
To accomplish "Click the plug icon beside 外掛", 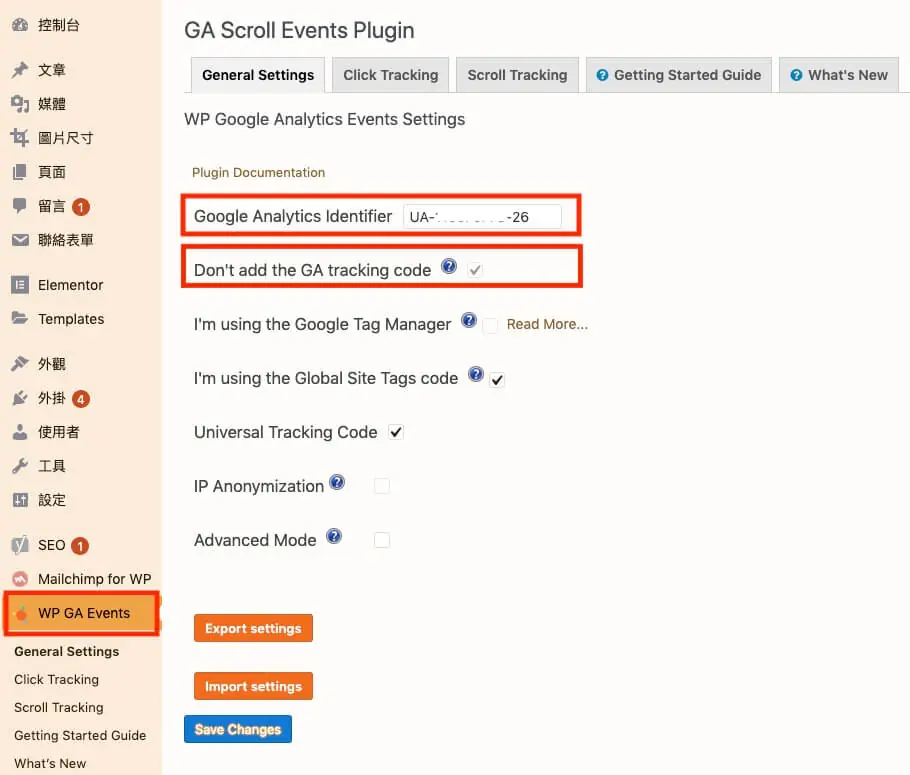I will (x=20, y=398).
